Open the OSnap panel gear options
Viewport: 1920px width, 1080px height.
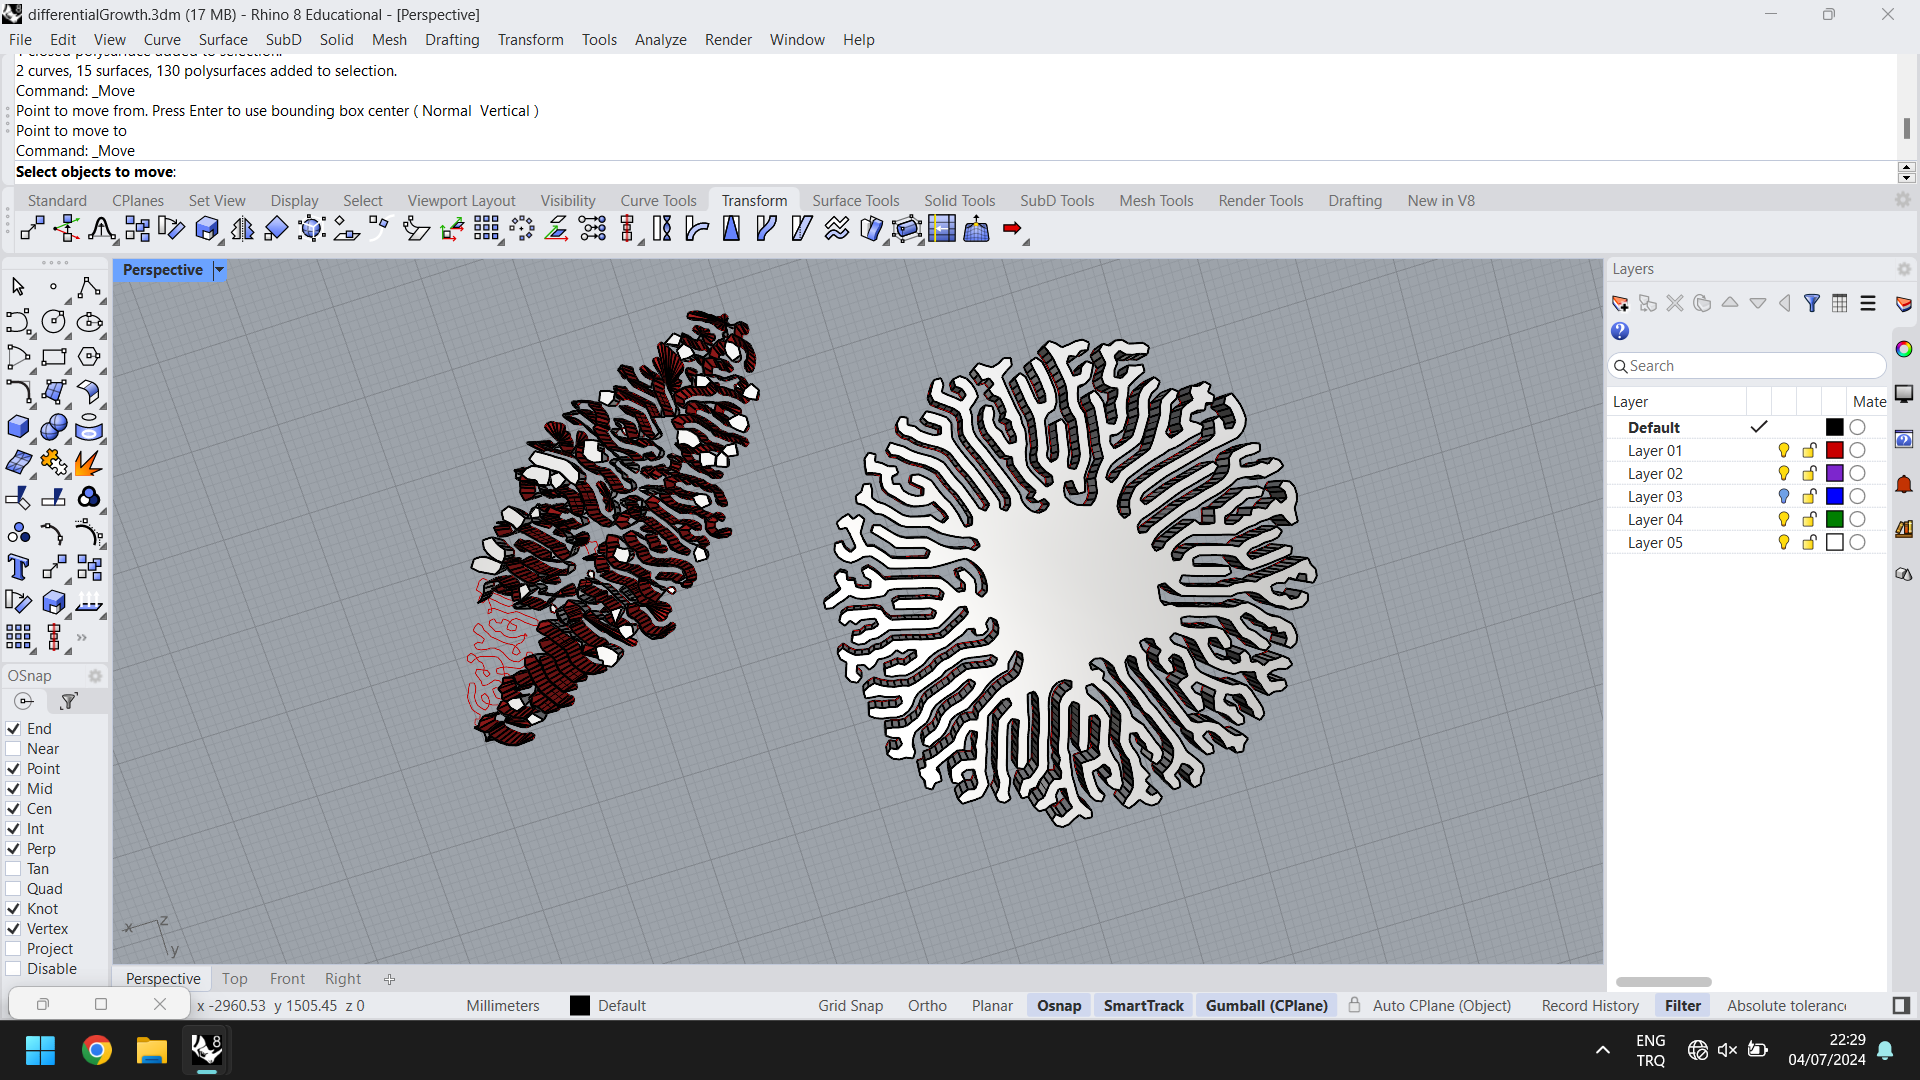point(95,676)
